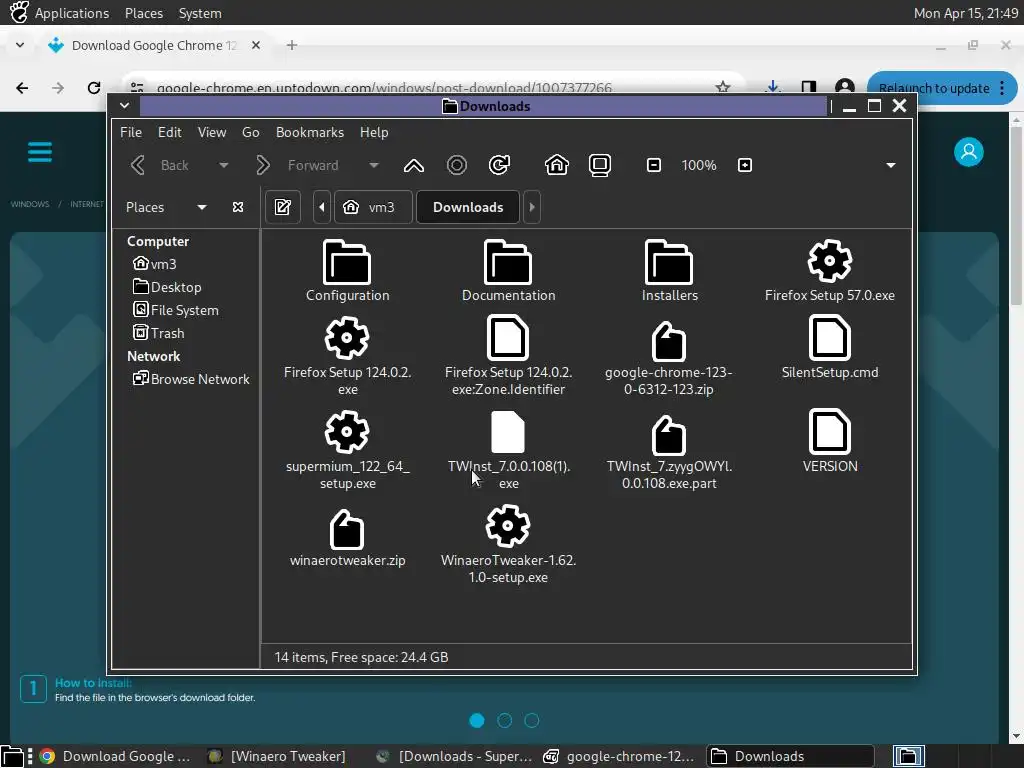Open Trash in Places sidebar
The image size is (1024, 768).
tap(159, 333)
